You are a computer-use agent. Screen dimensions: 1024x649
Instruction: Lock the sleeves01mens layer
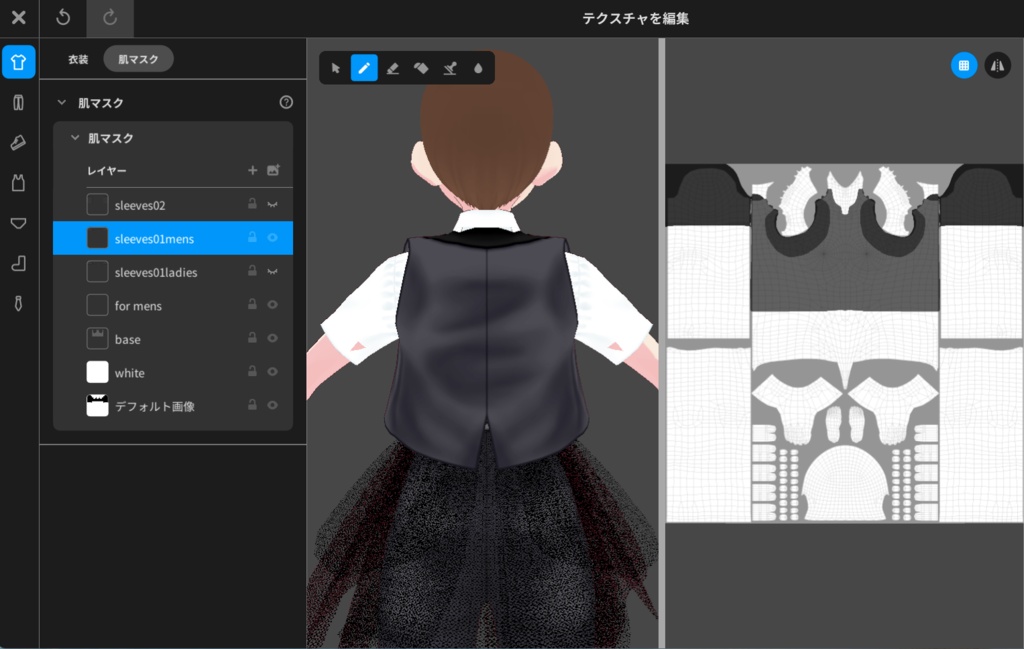[252, 237]
